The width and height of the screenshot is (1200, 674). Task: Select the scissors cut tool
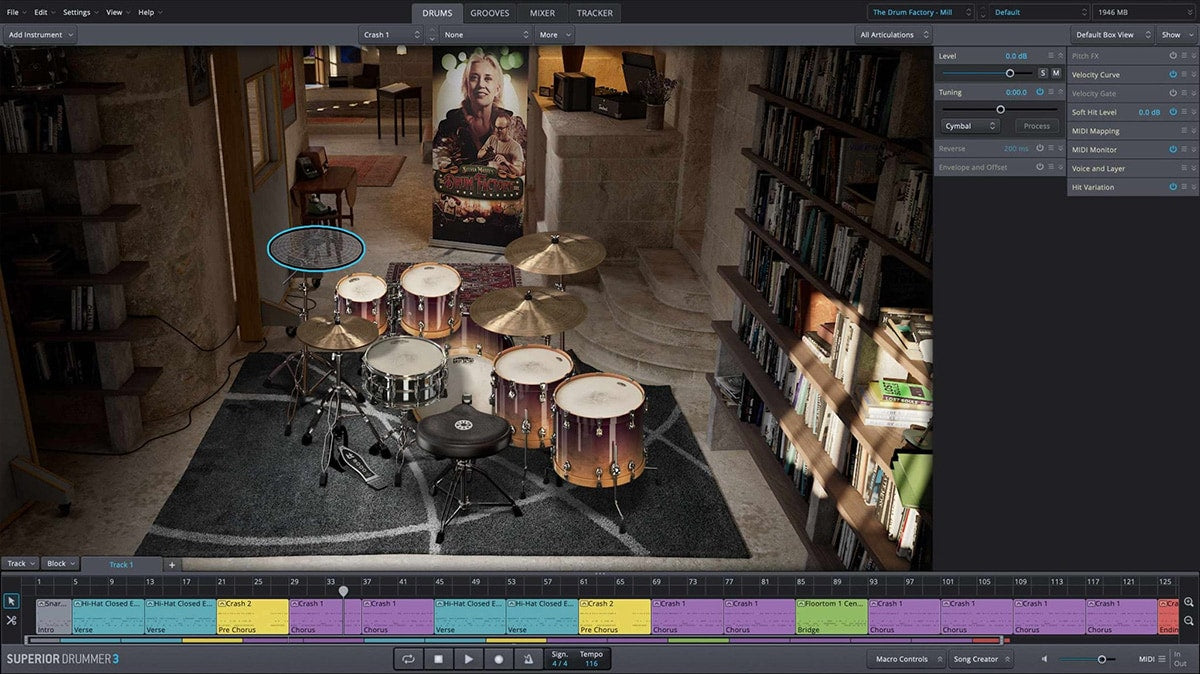click(11, 620)
